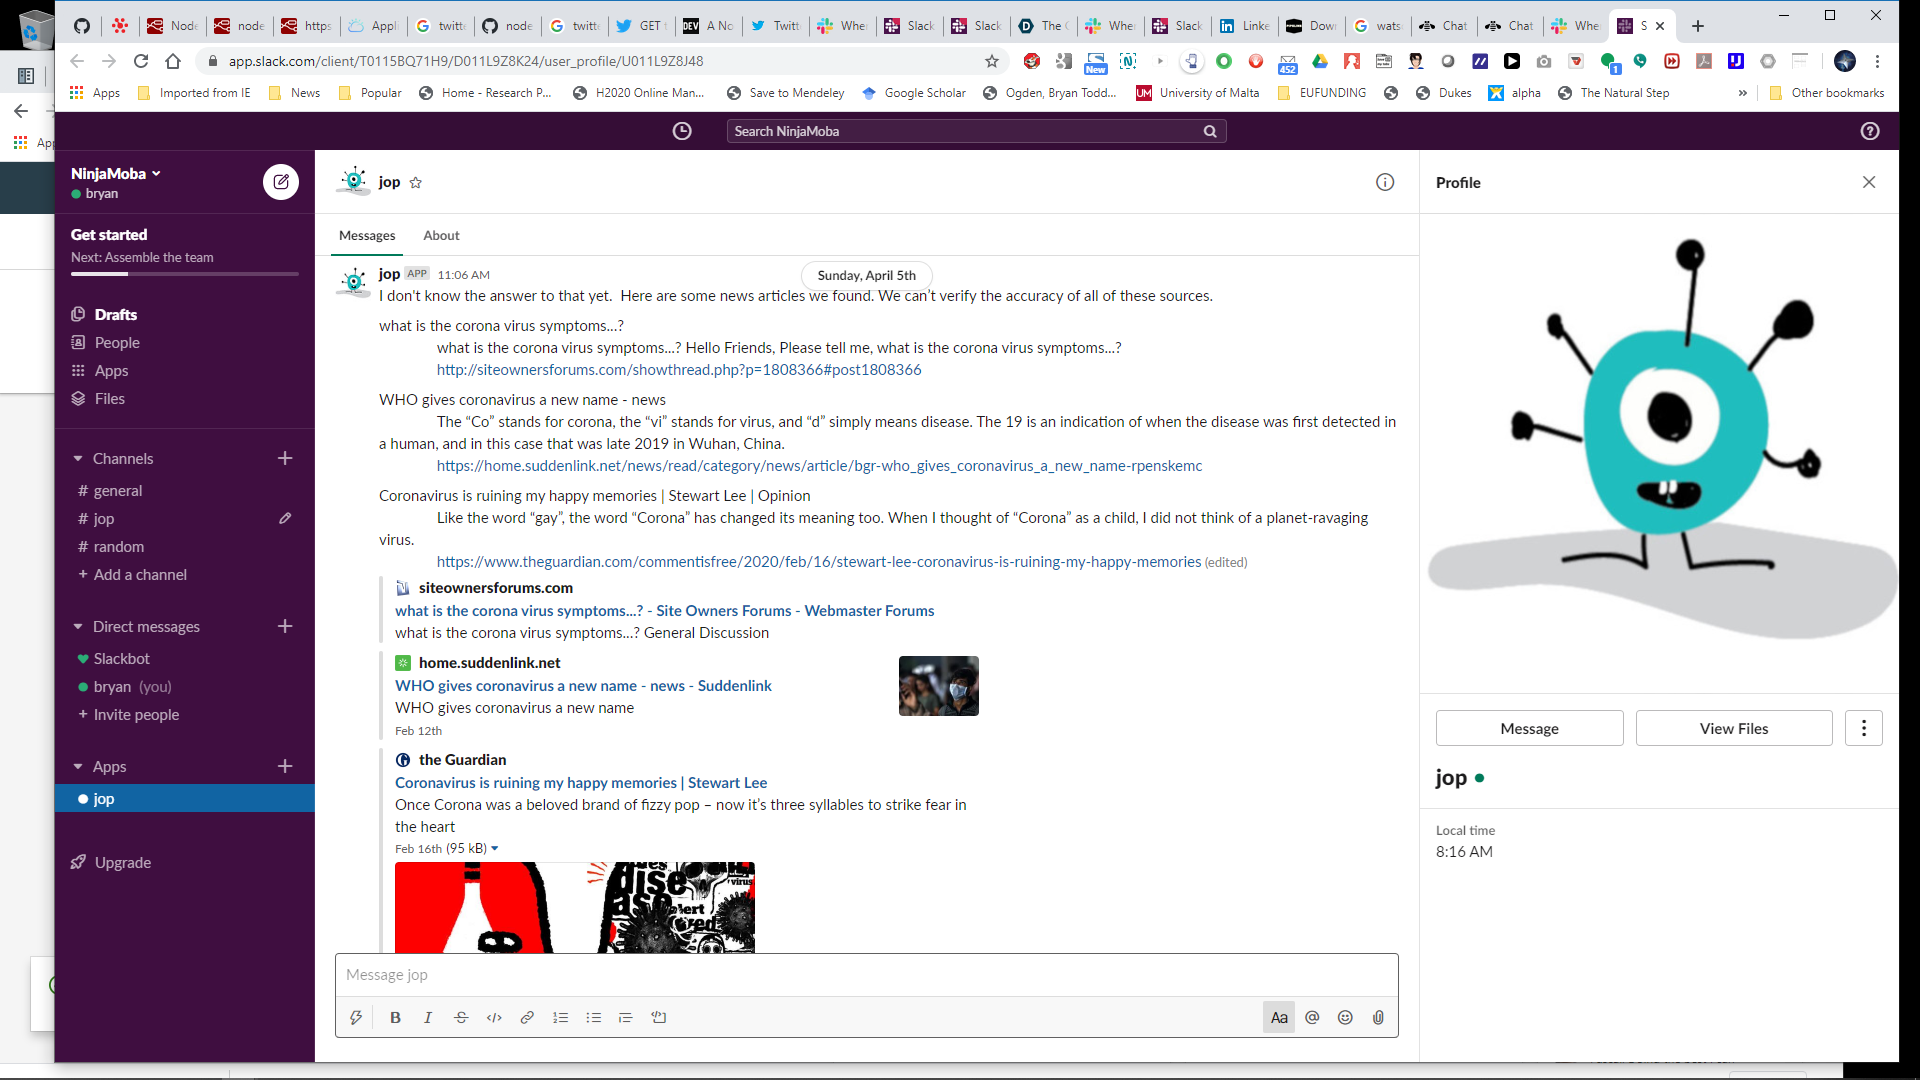Open conversation details info icon
1920x1080 pixels.
point(1385,182)
